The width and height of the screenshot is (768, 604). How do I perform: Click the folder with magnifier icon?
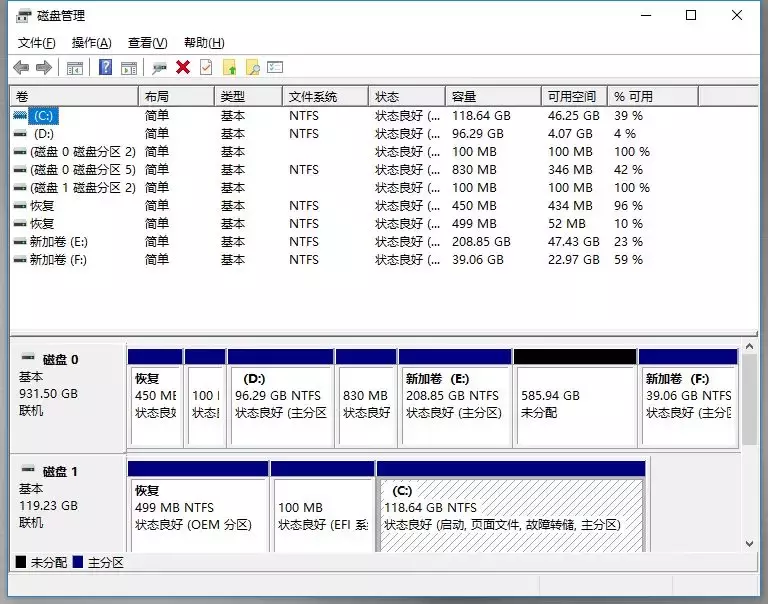pyautogui.click(x=252, y=67)
